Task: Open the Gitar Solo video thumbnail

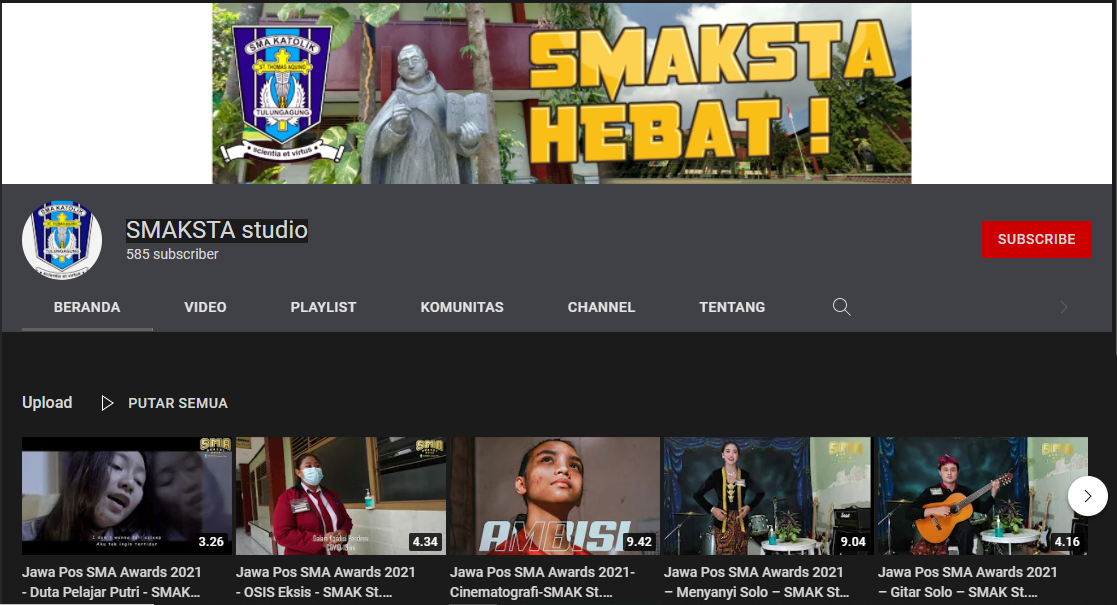Action: tap(982, 496)
